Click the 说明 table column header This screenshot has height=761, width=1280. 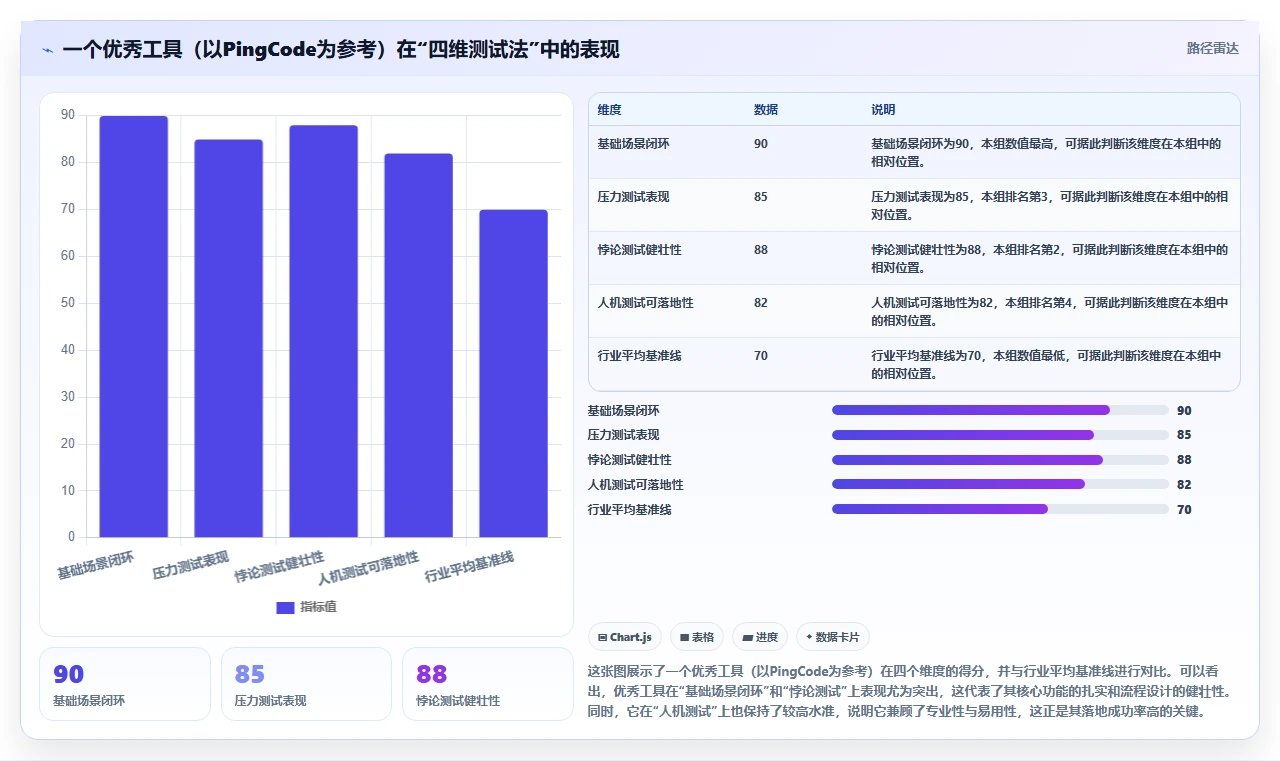(883, 110)
